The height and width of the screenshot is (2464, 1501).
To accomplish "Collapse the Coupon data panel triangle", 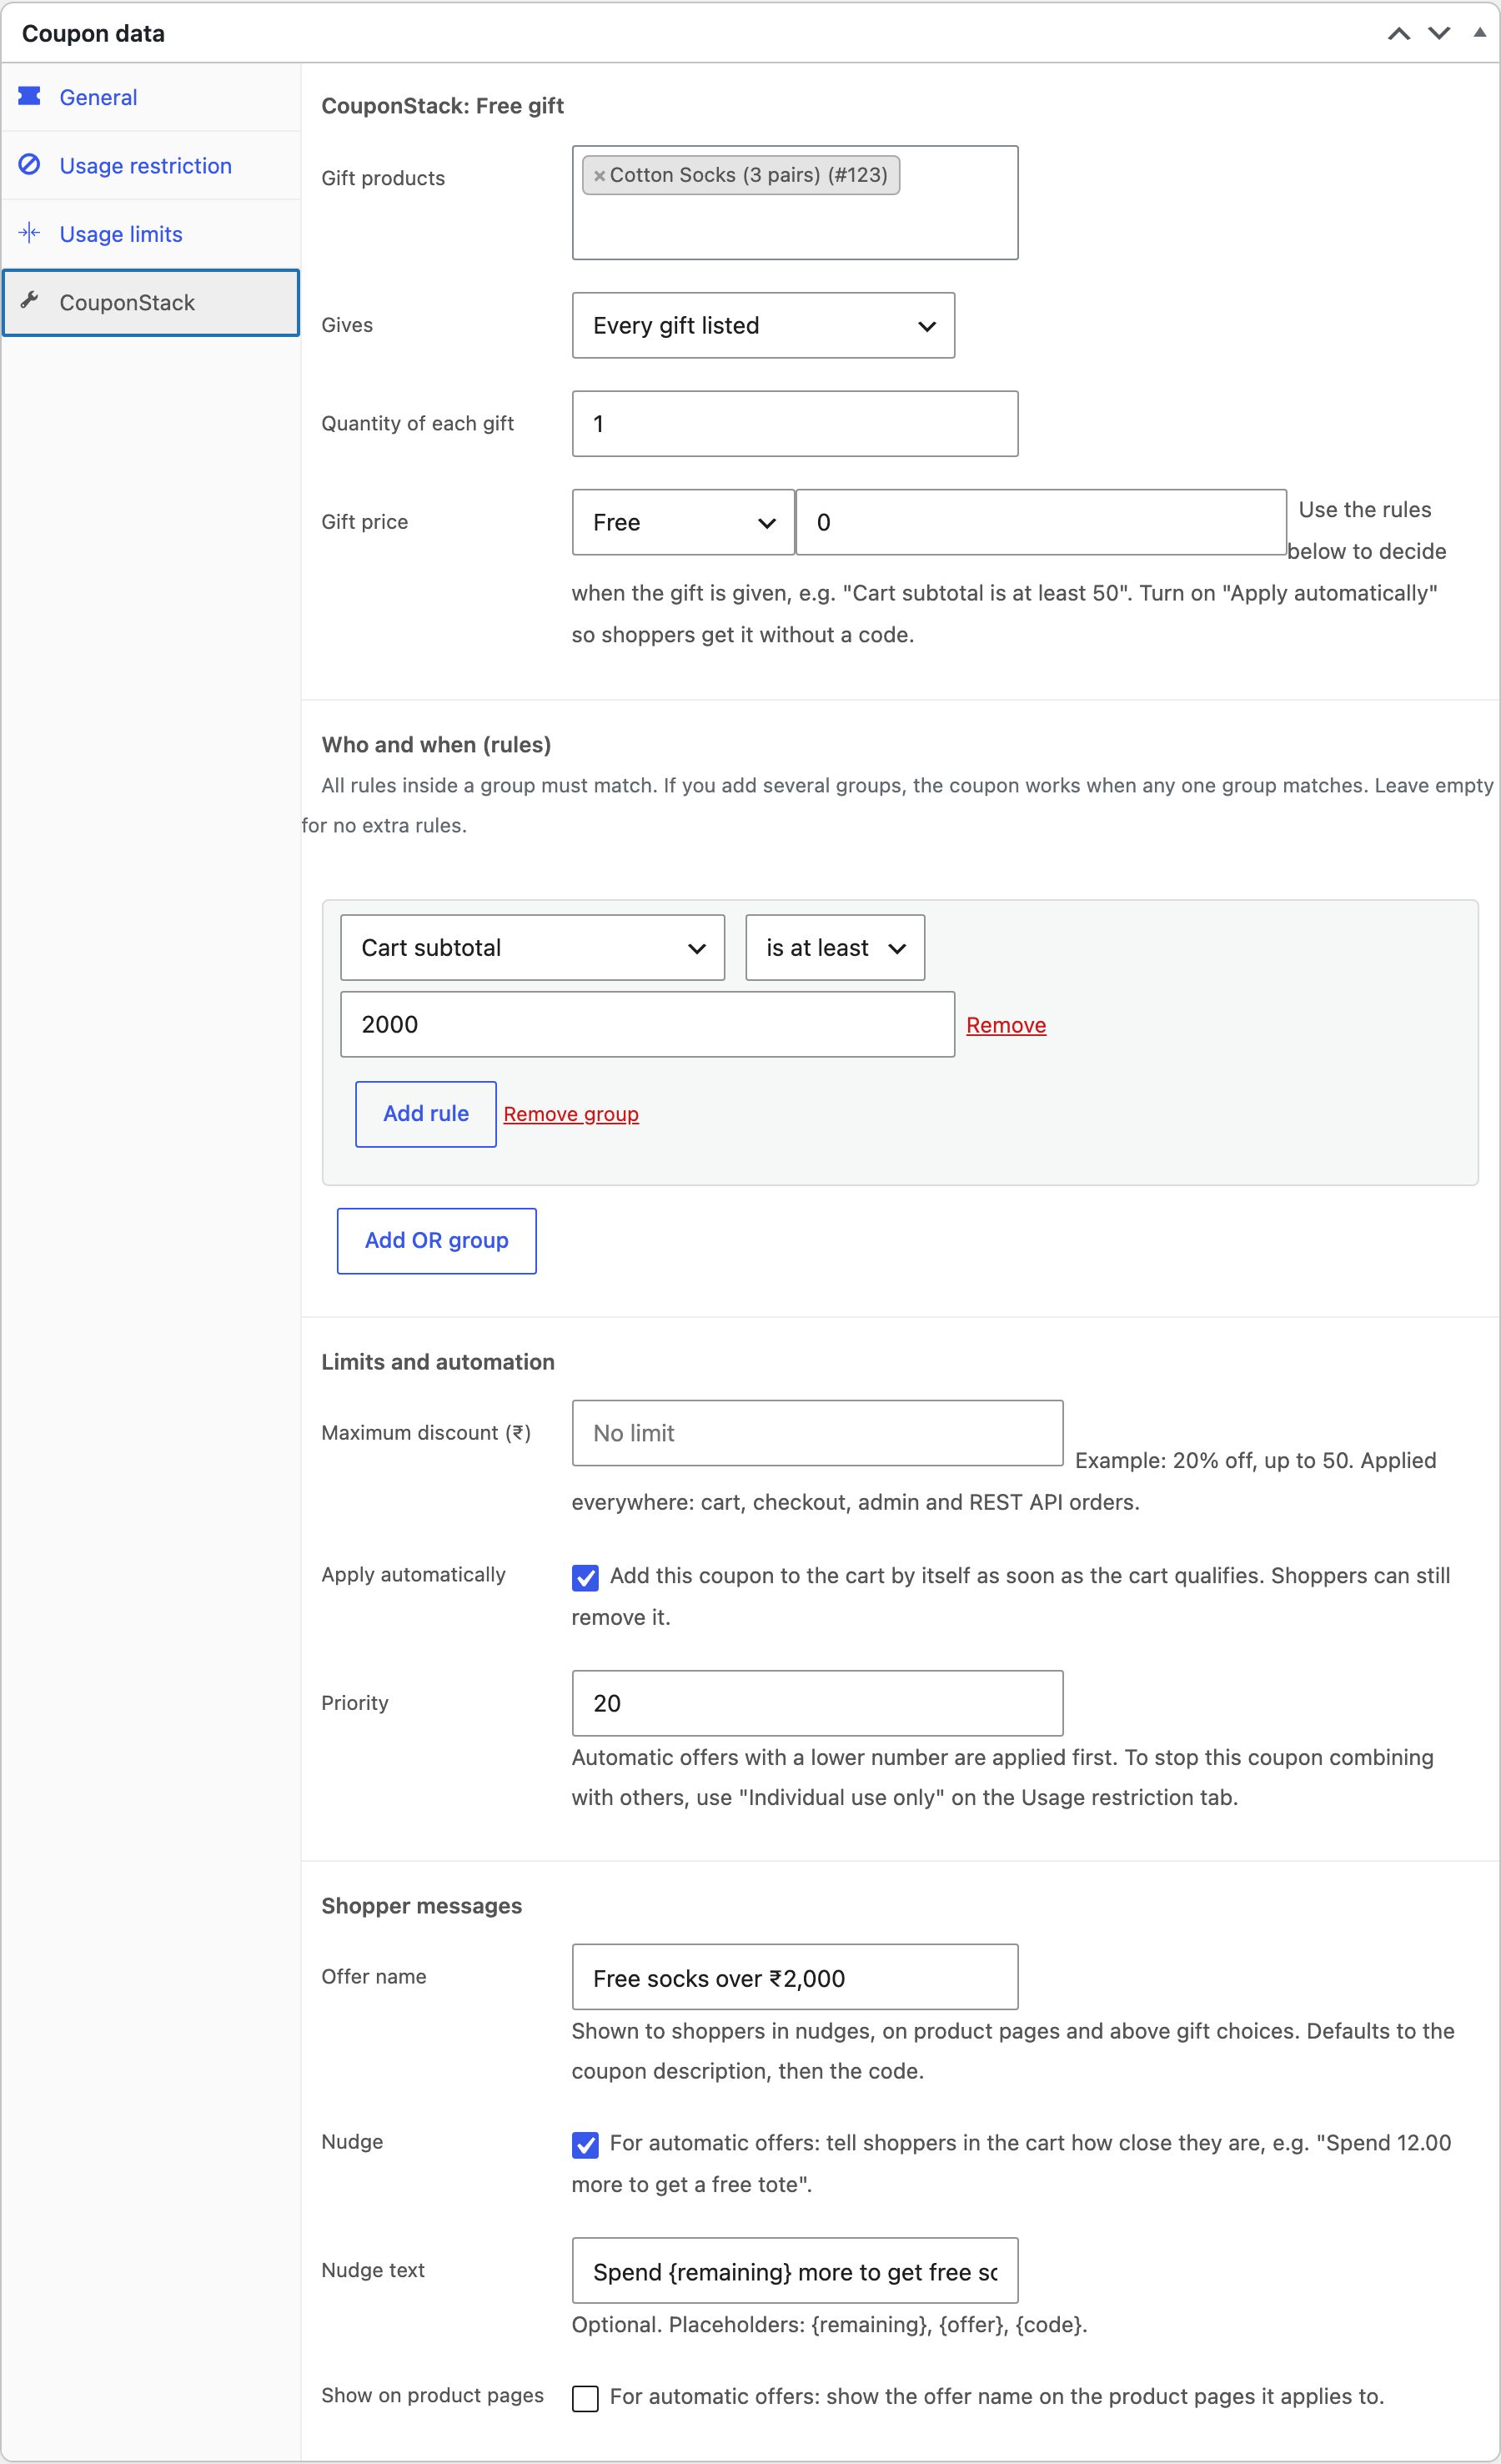I will 1479,32.
